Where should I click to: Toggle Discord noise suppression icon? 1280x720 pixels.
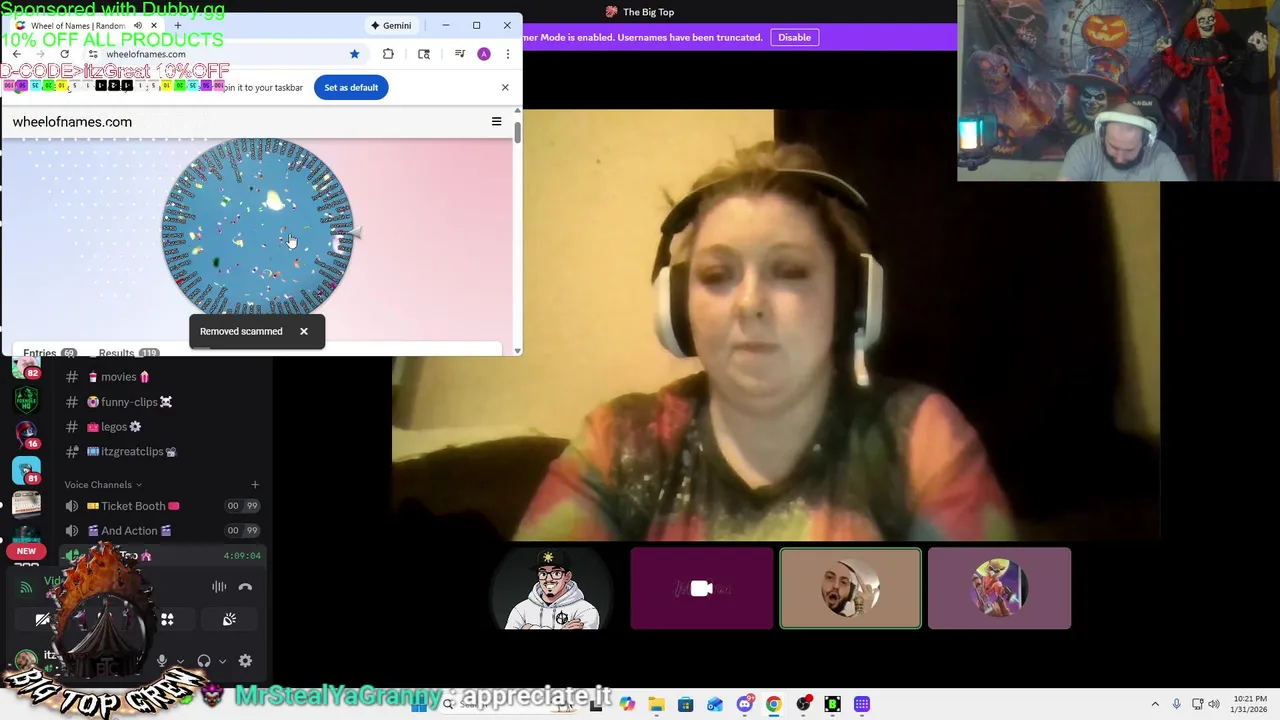click(x=219, y=587)
